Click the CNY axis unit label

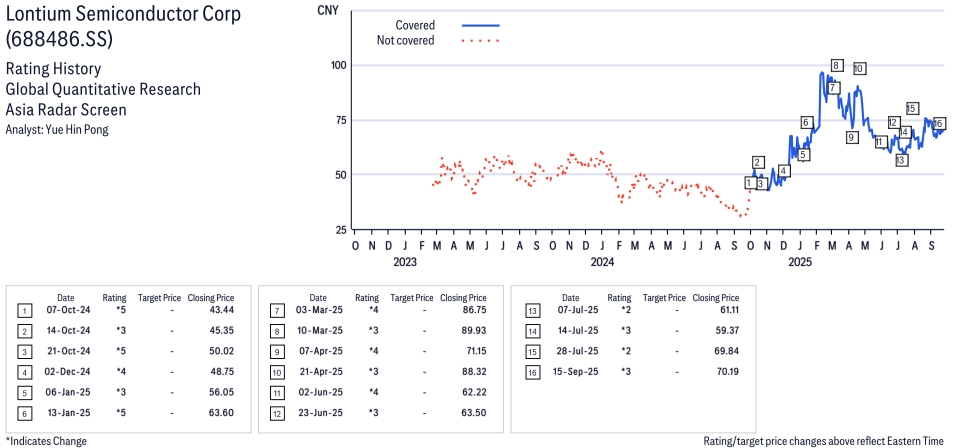tap(329, 10)
